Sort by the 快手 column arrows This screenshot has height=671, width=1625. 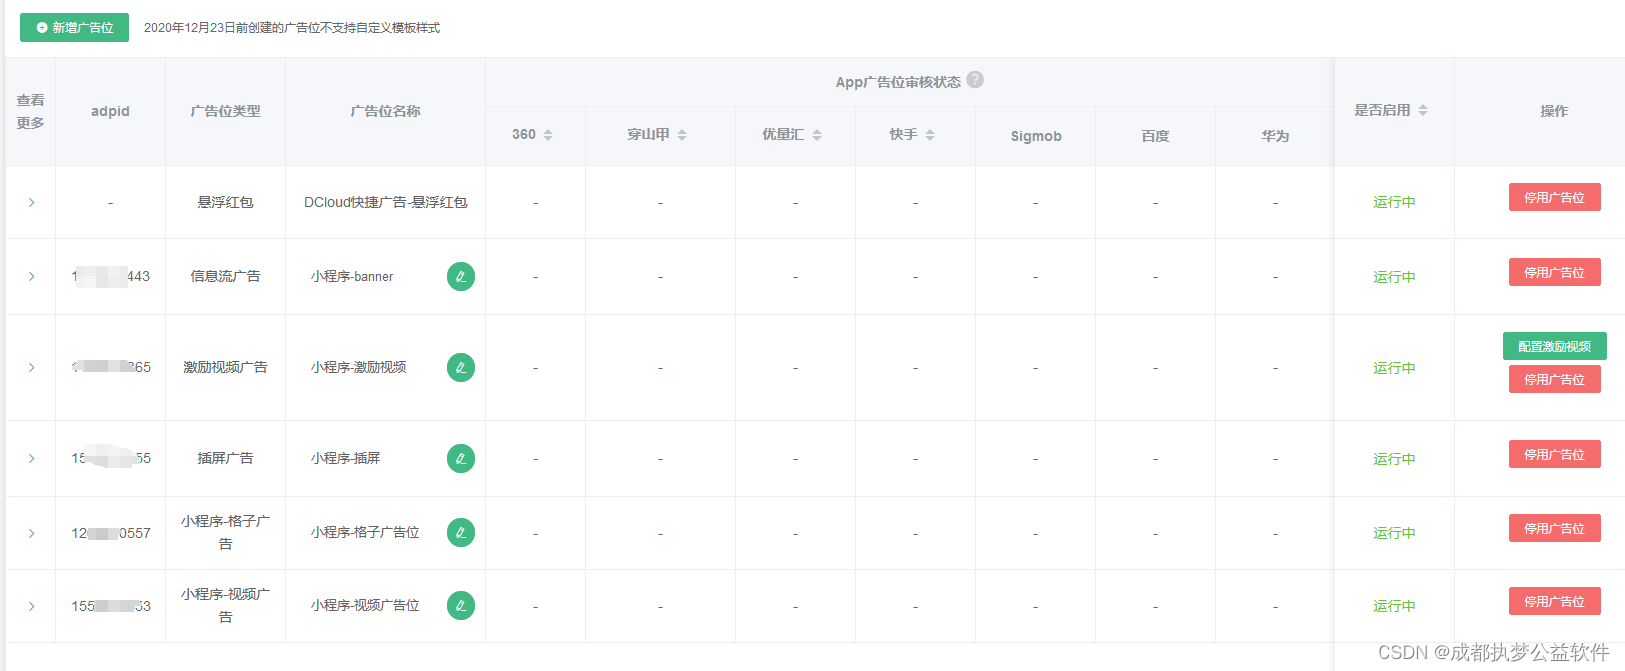point(930,135)
